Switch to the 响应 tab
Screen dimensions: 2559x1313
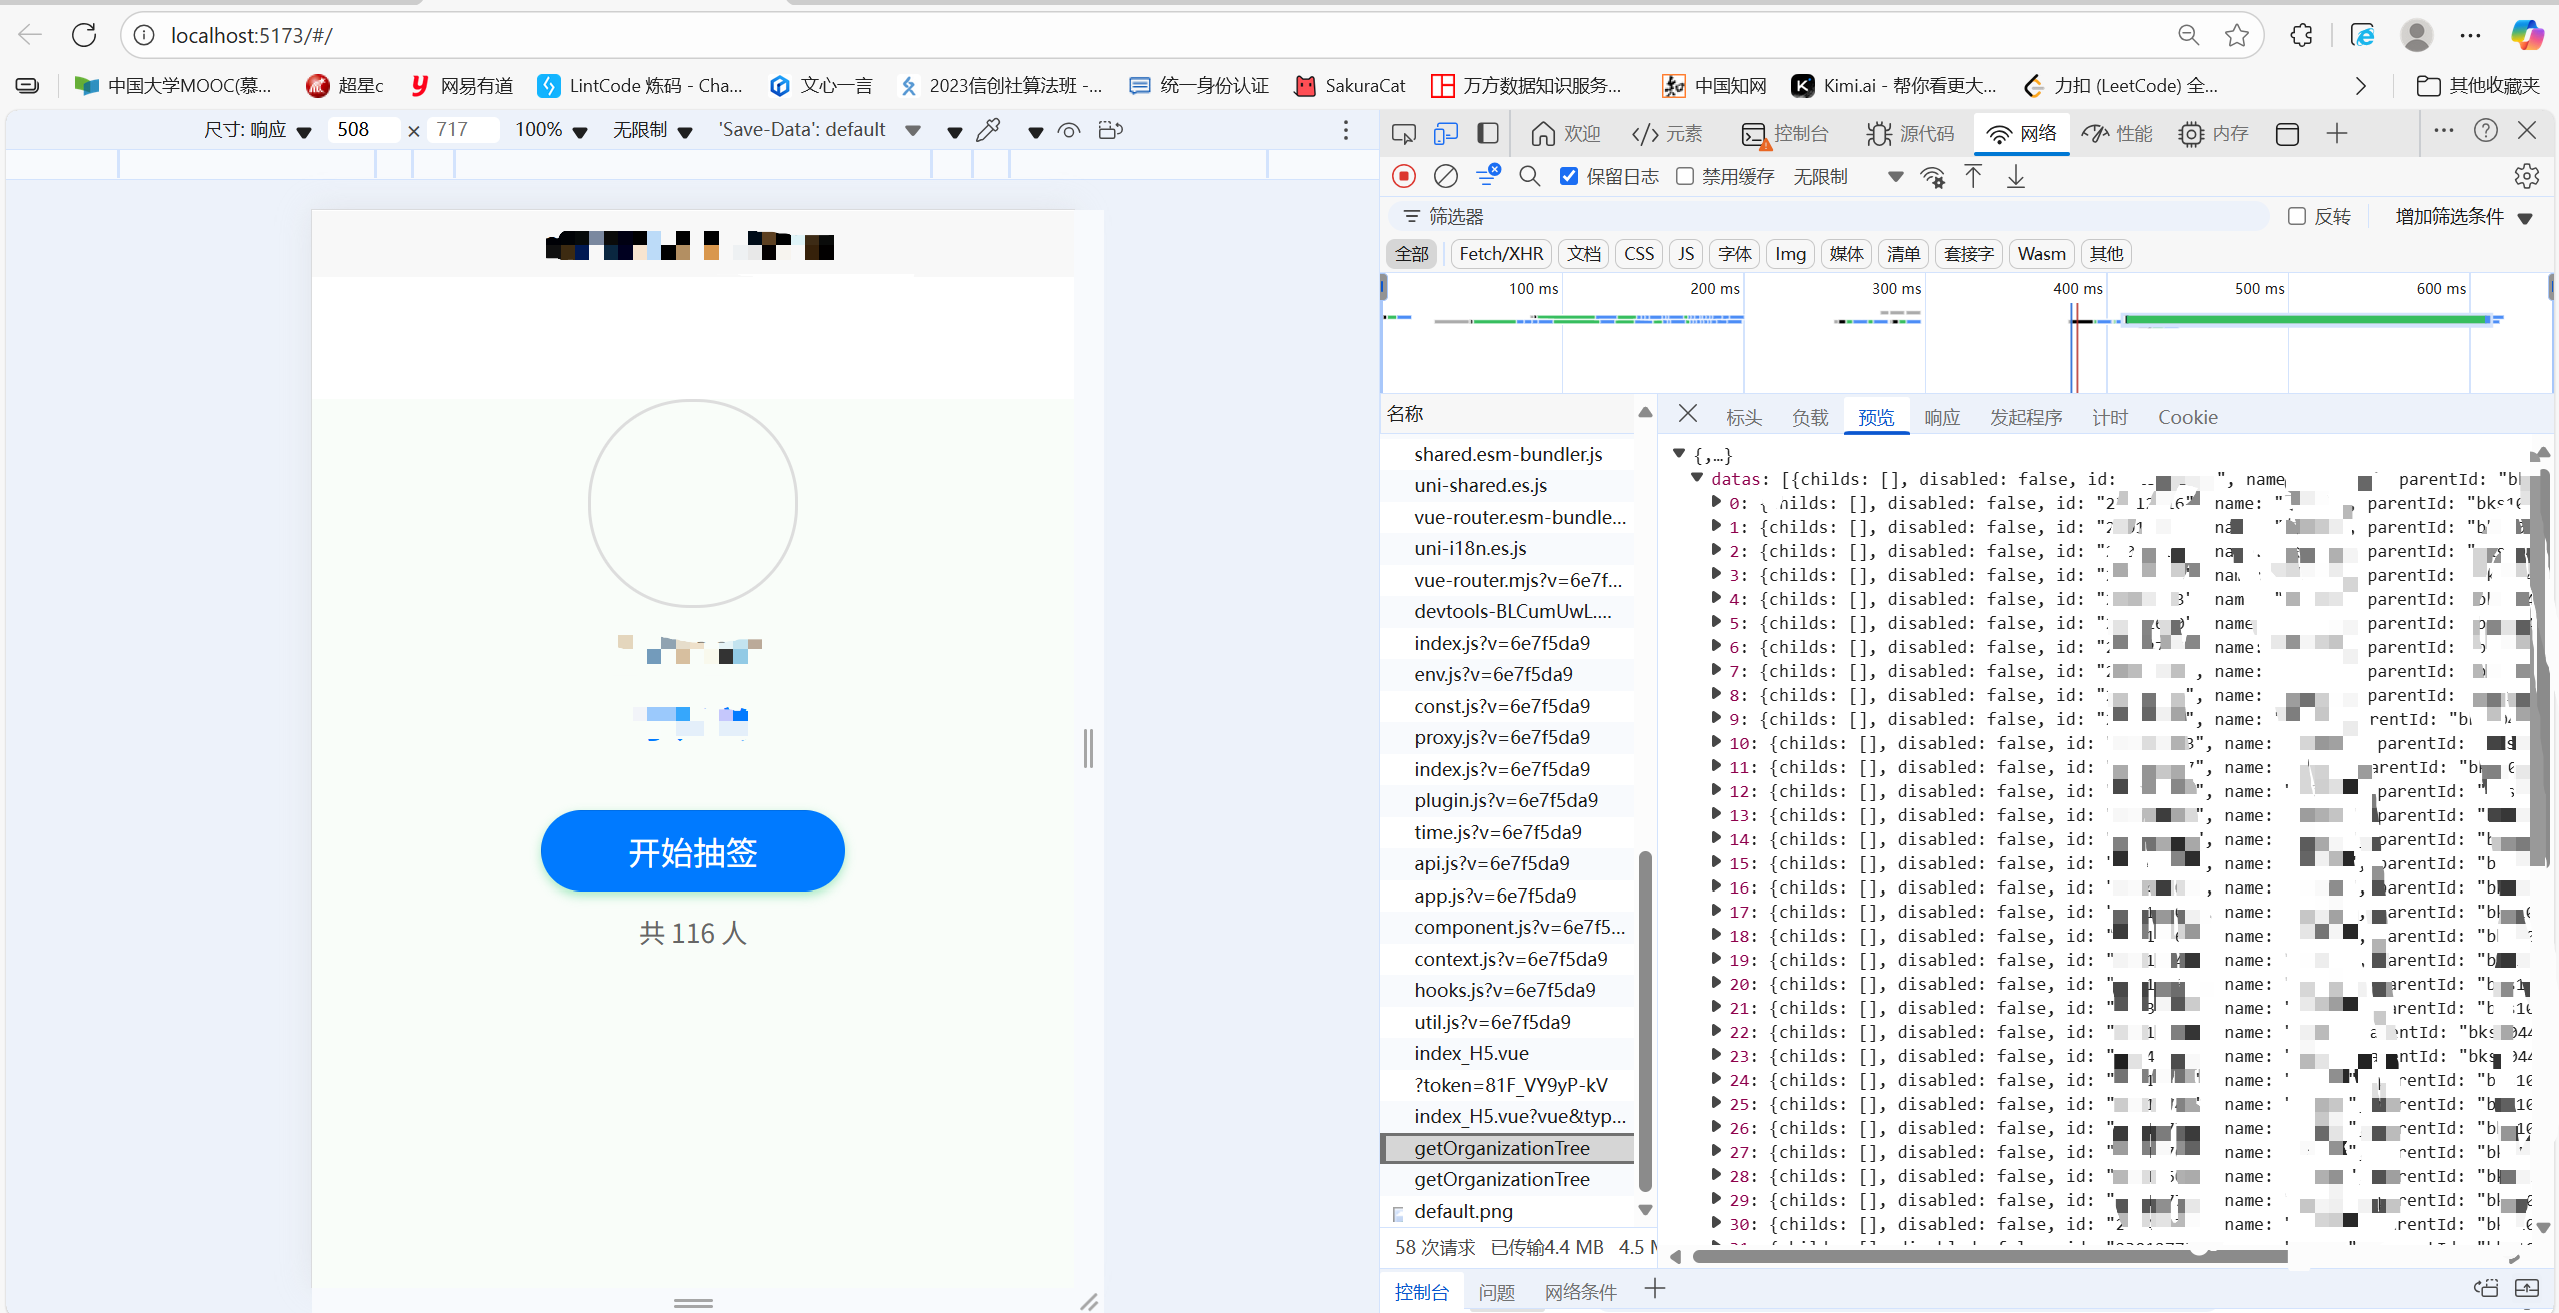pyautogui.click(x=1941, y=417)
